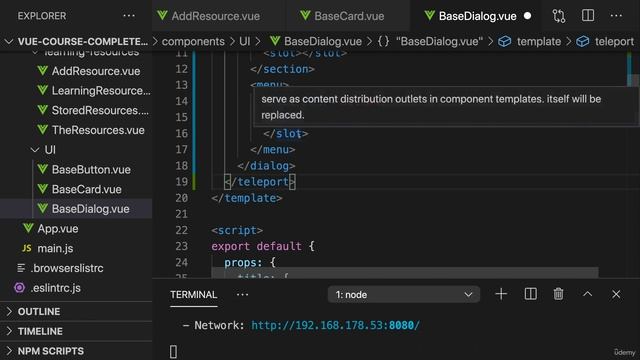
Task: Click the quoted "BaseDialog.vue" breadcrumb
Action: tap(439, 41)
